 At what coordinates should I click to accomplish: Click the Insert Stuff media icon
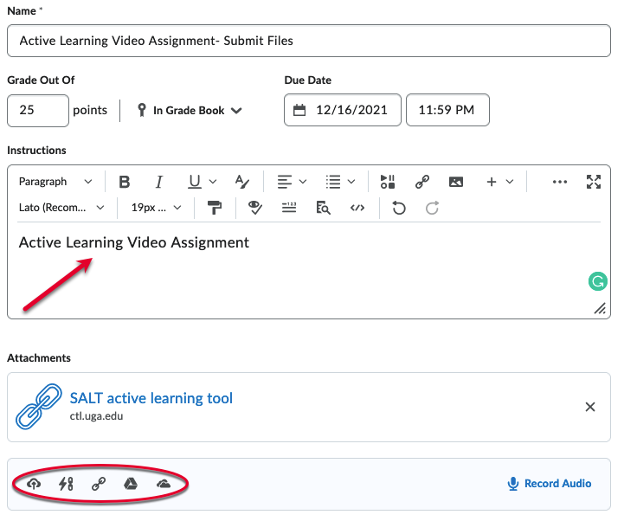pyautogui.click(x=388, y=182)
